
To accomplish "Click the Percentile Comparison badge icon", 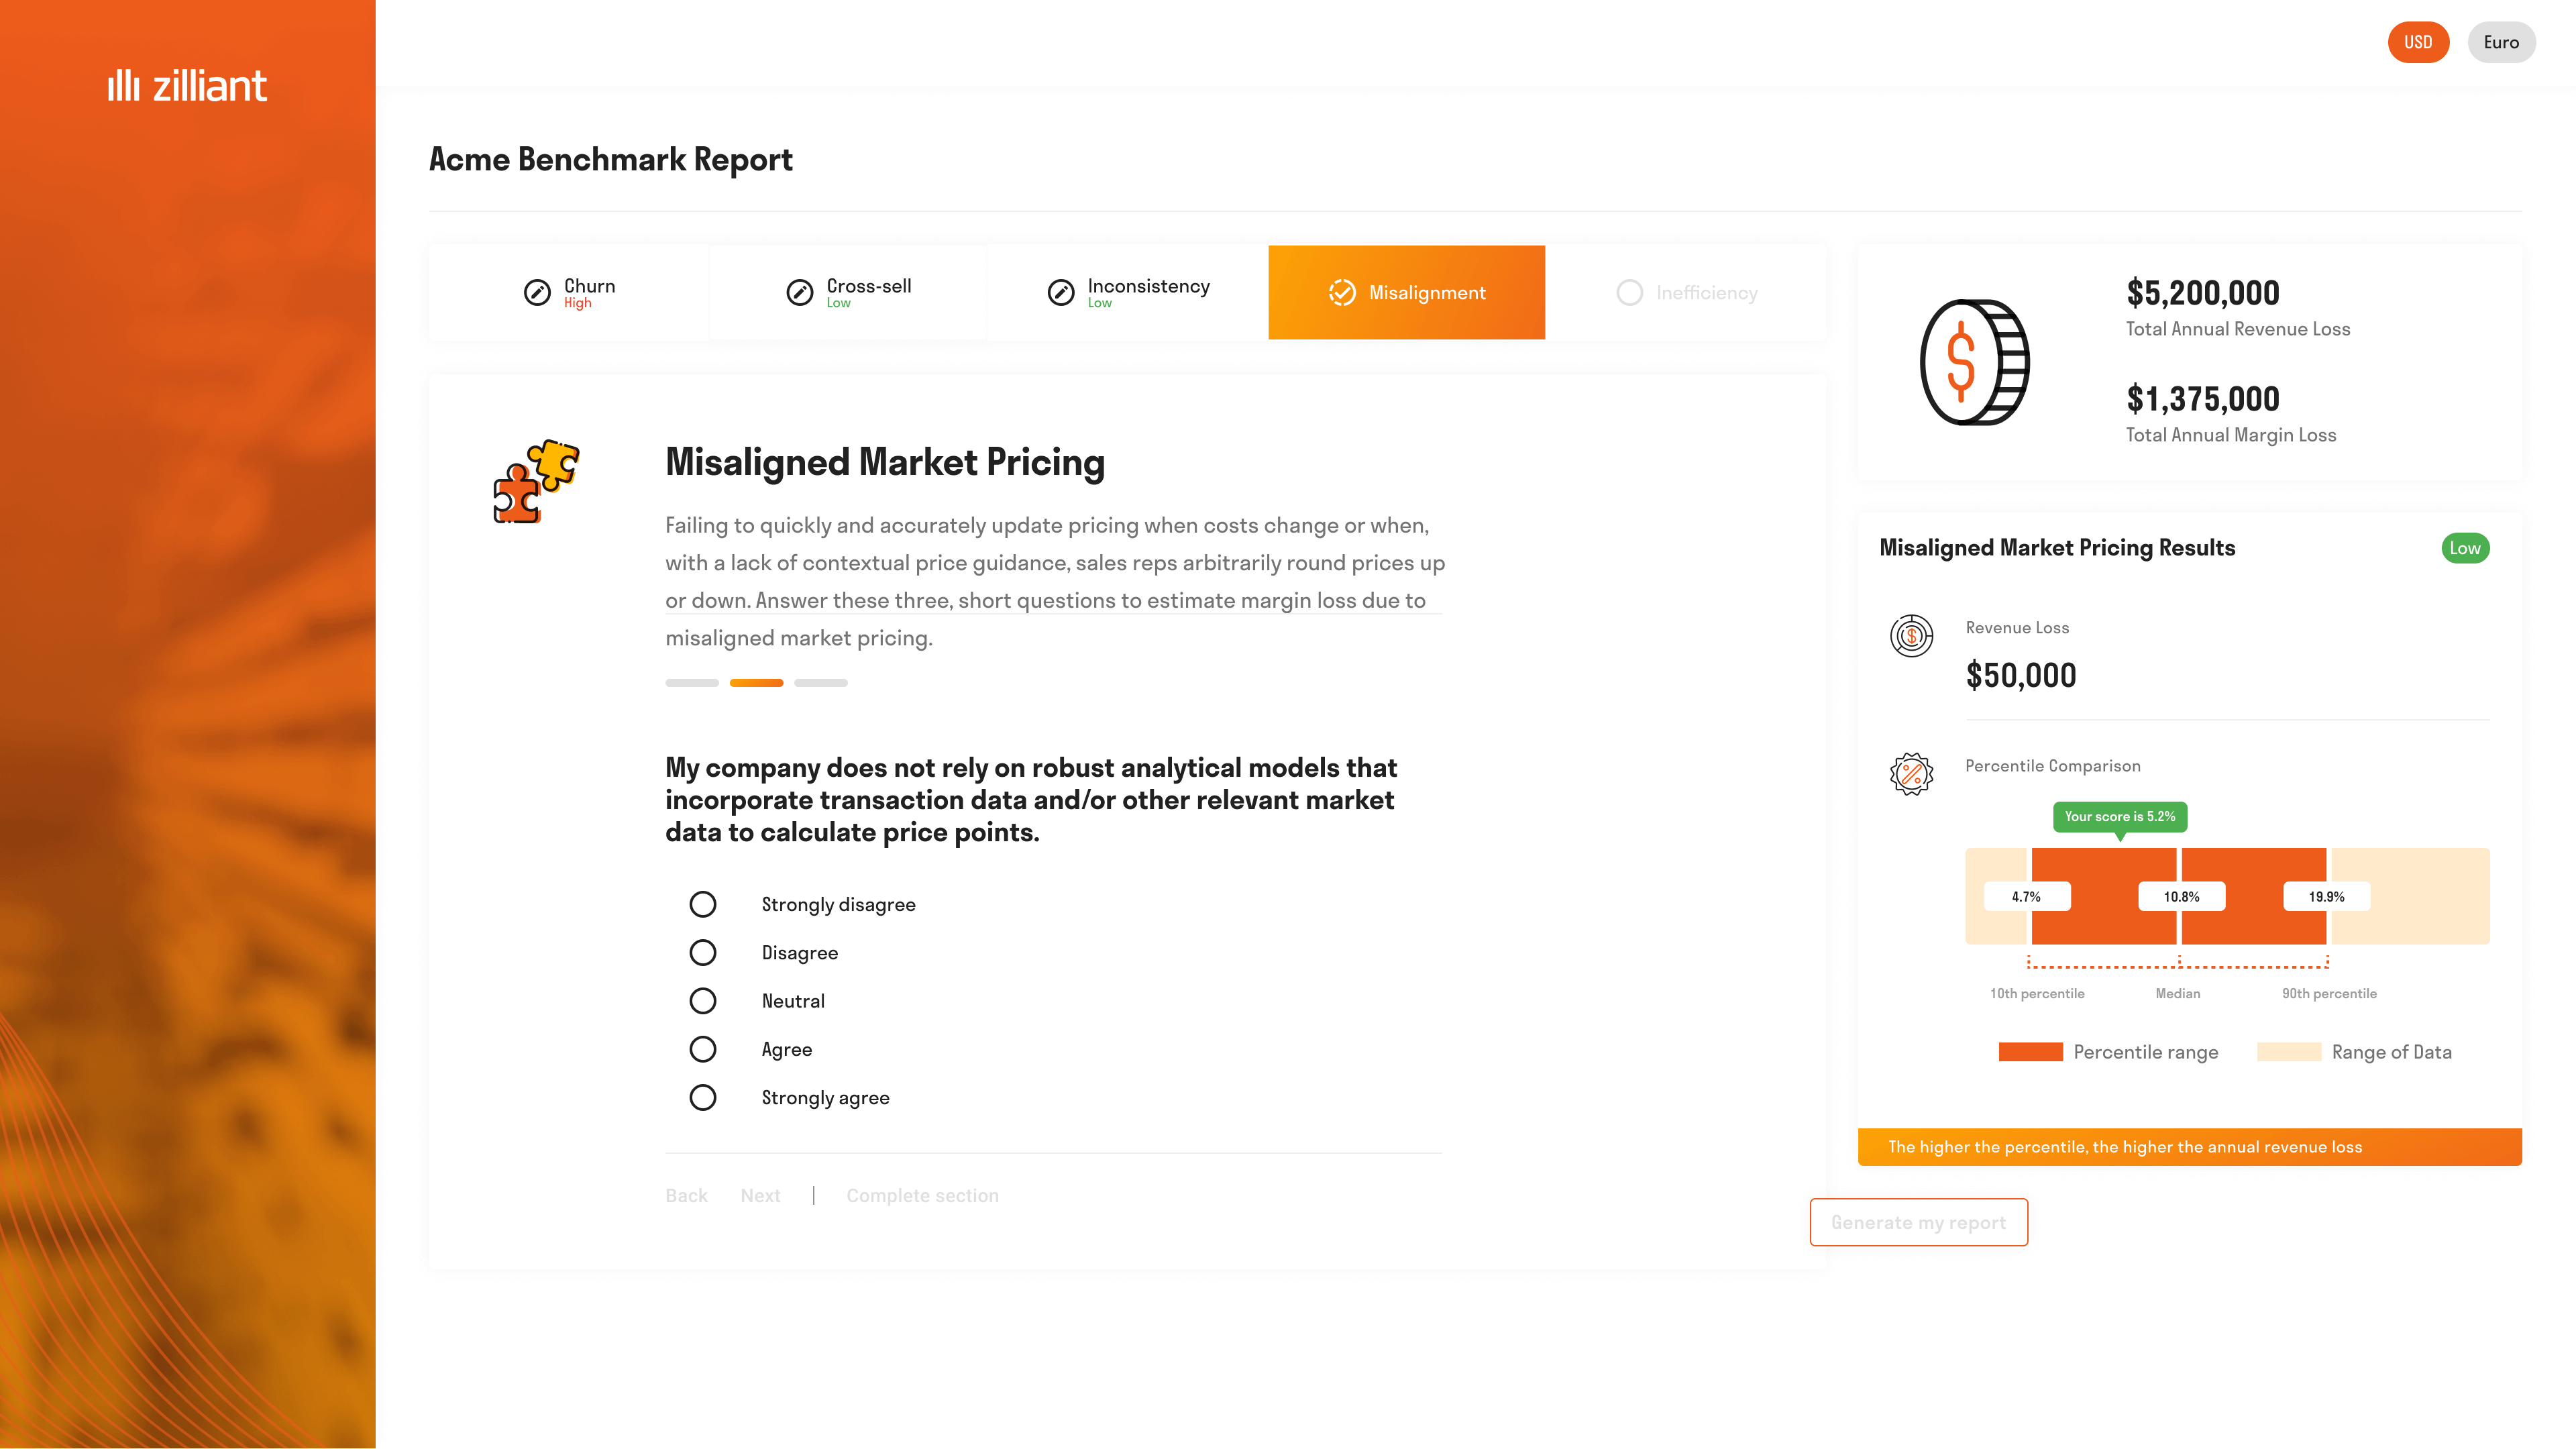I will [1911, 774].
